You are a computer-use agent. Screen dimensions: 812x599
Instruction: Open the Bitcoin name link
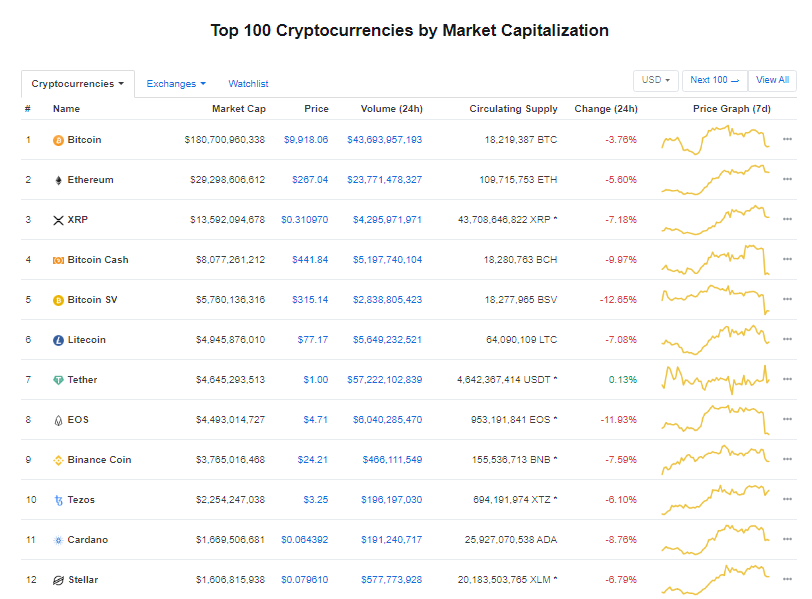(84, 140)
